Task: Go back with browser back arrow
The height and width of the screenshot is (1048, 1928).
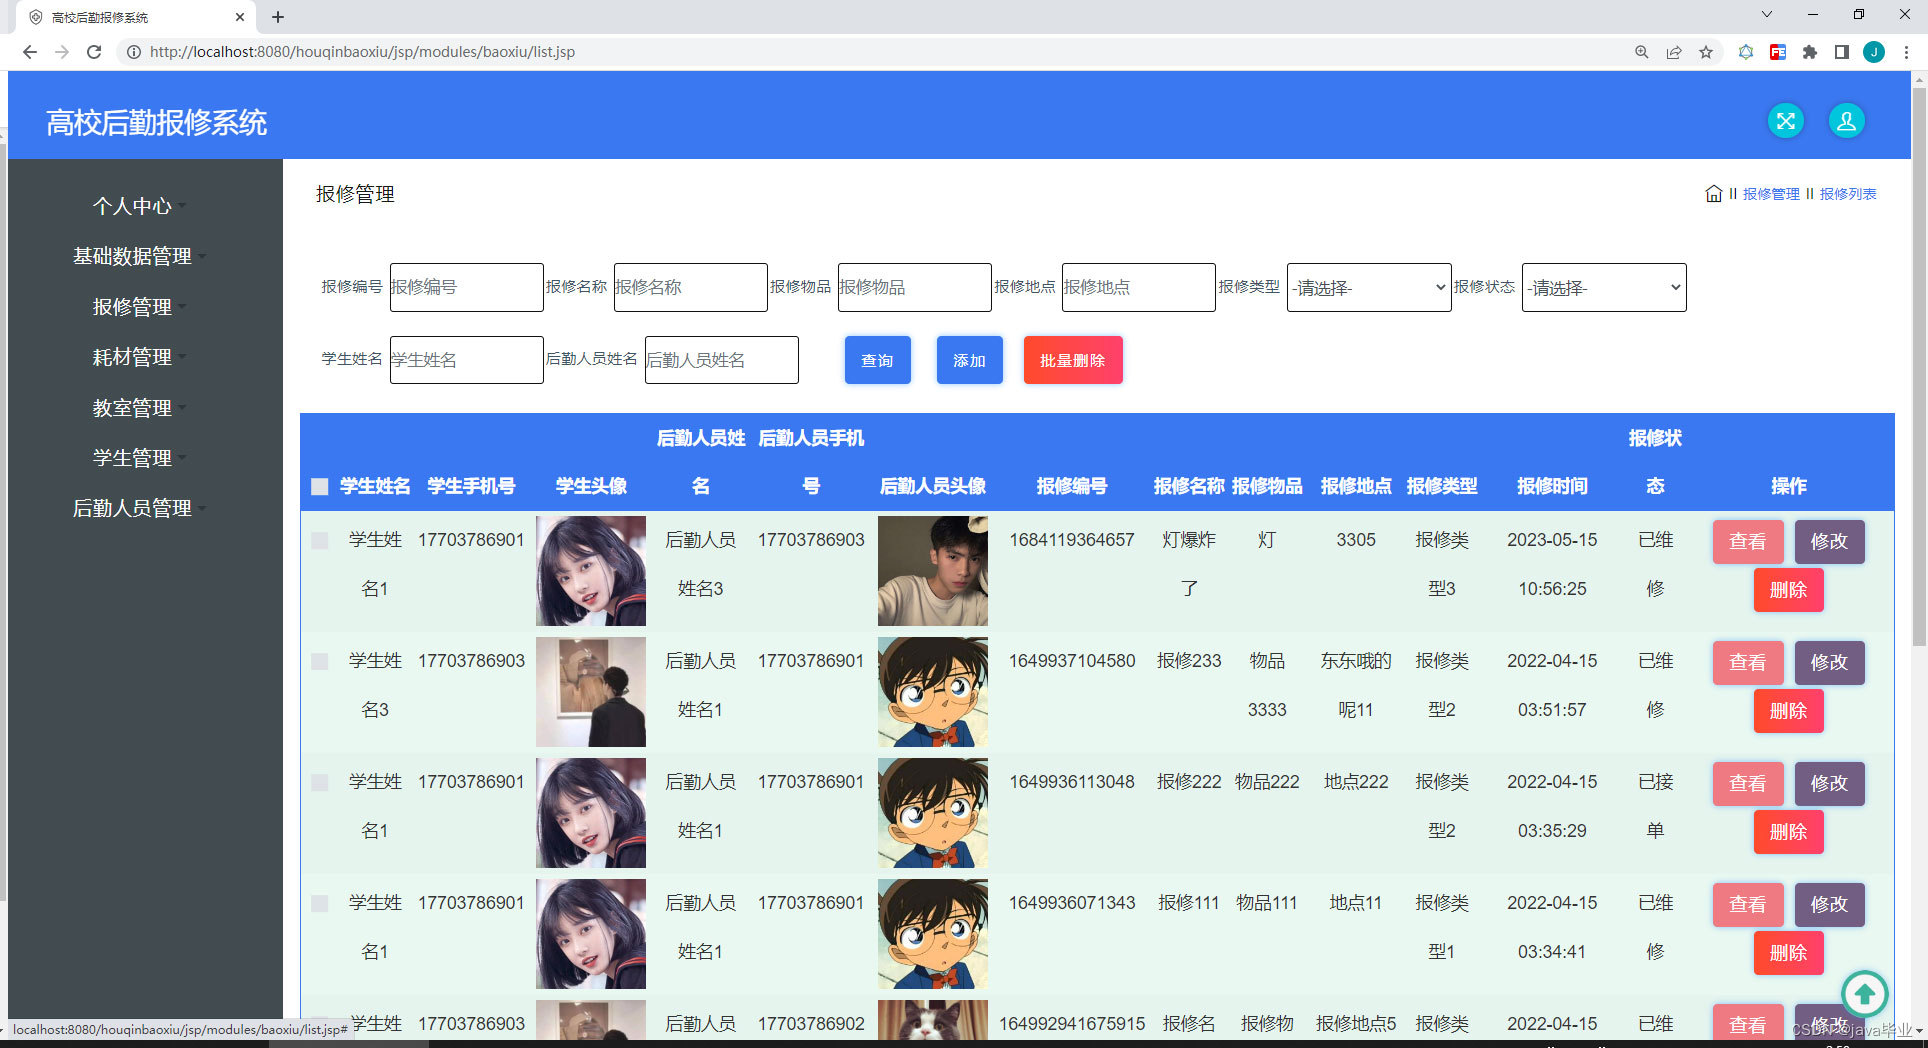Action: tap(30, 52)
